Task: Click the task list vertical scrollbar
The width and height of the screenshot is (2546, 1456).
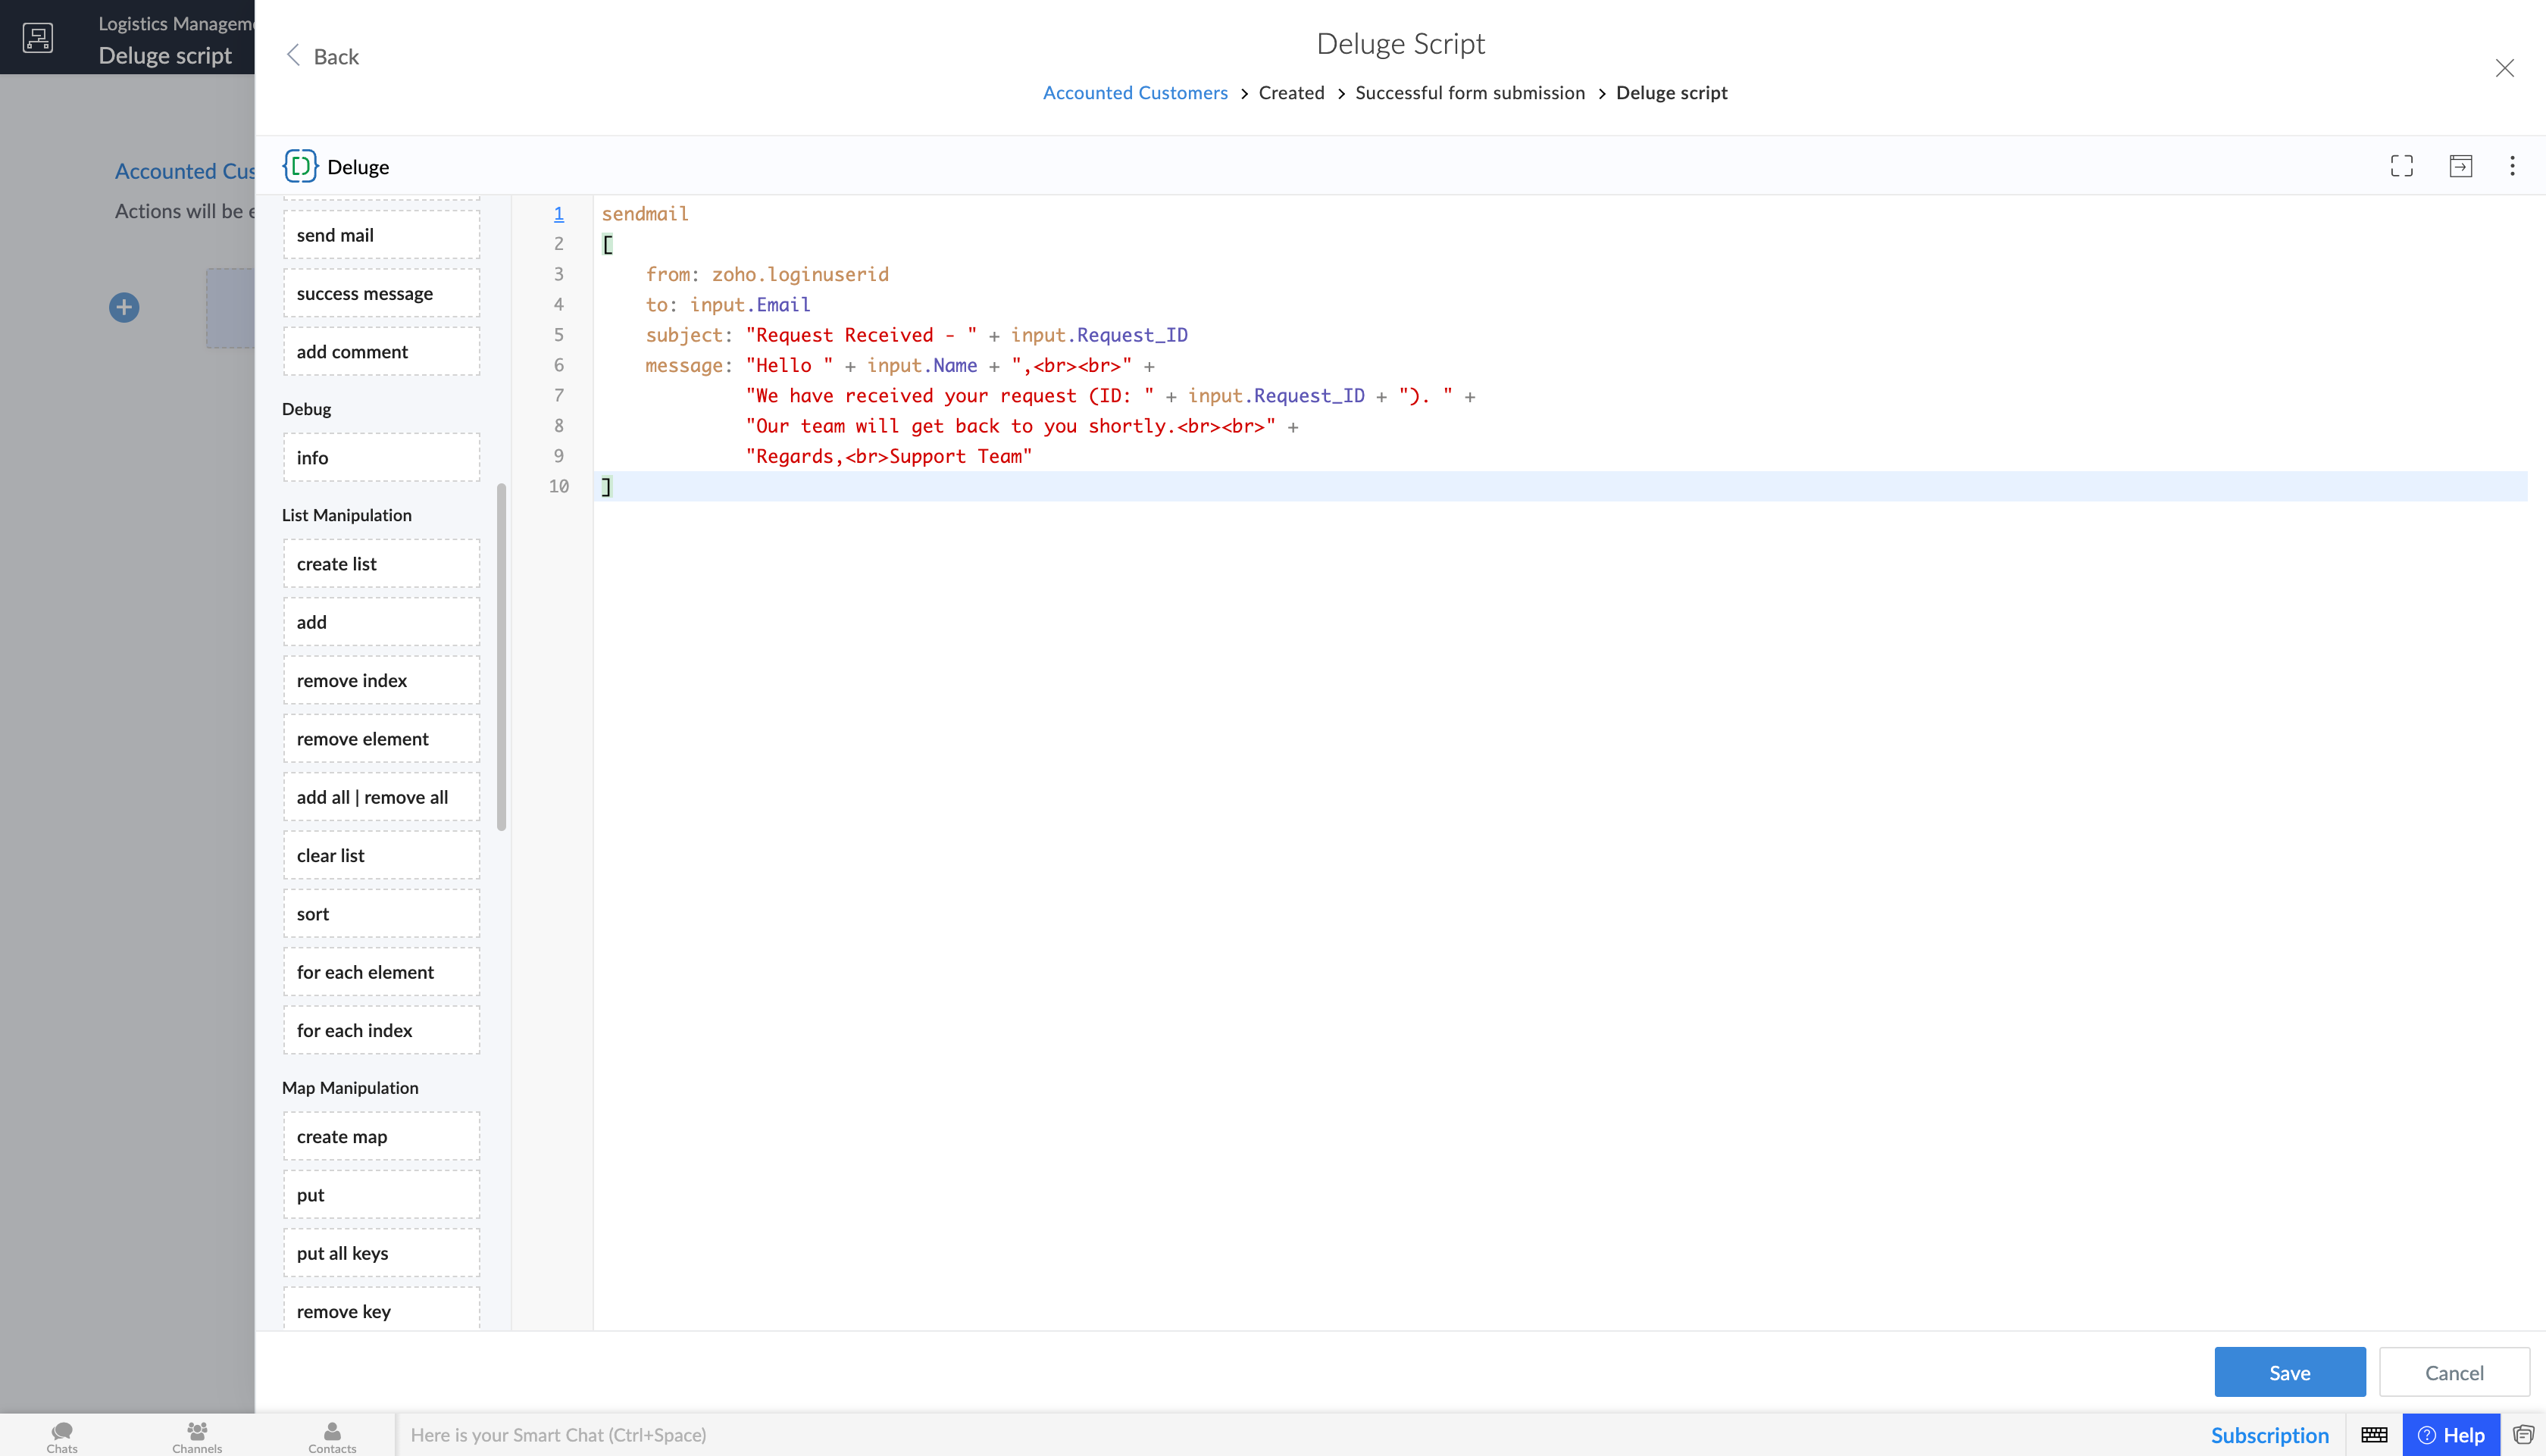Action: tap(501, 657)
